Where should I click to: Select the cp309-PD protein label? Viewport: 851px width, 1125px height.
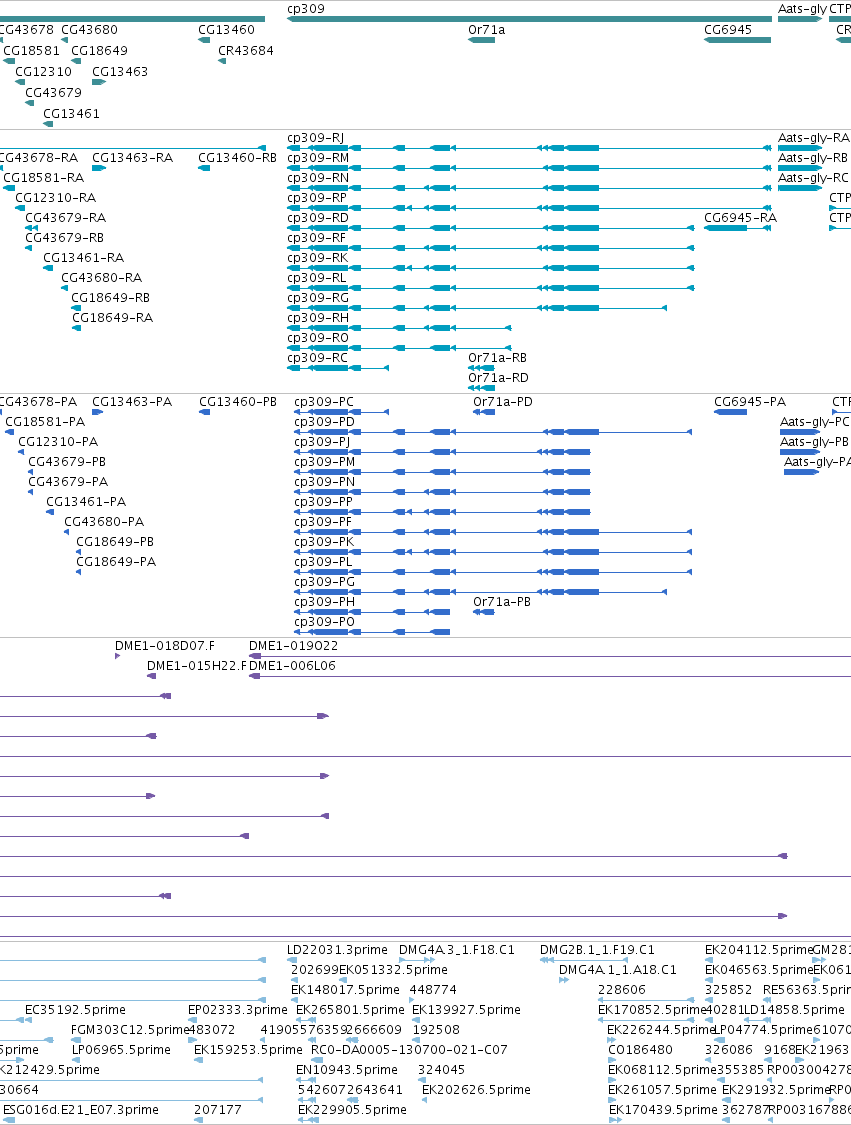point(324,422)
